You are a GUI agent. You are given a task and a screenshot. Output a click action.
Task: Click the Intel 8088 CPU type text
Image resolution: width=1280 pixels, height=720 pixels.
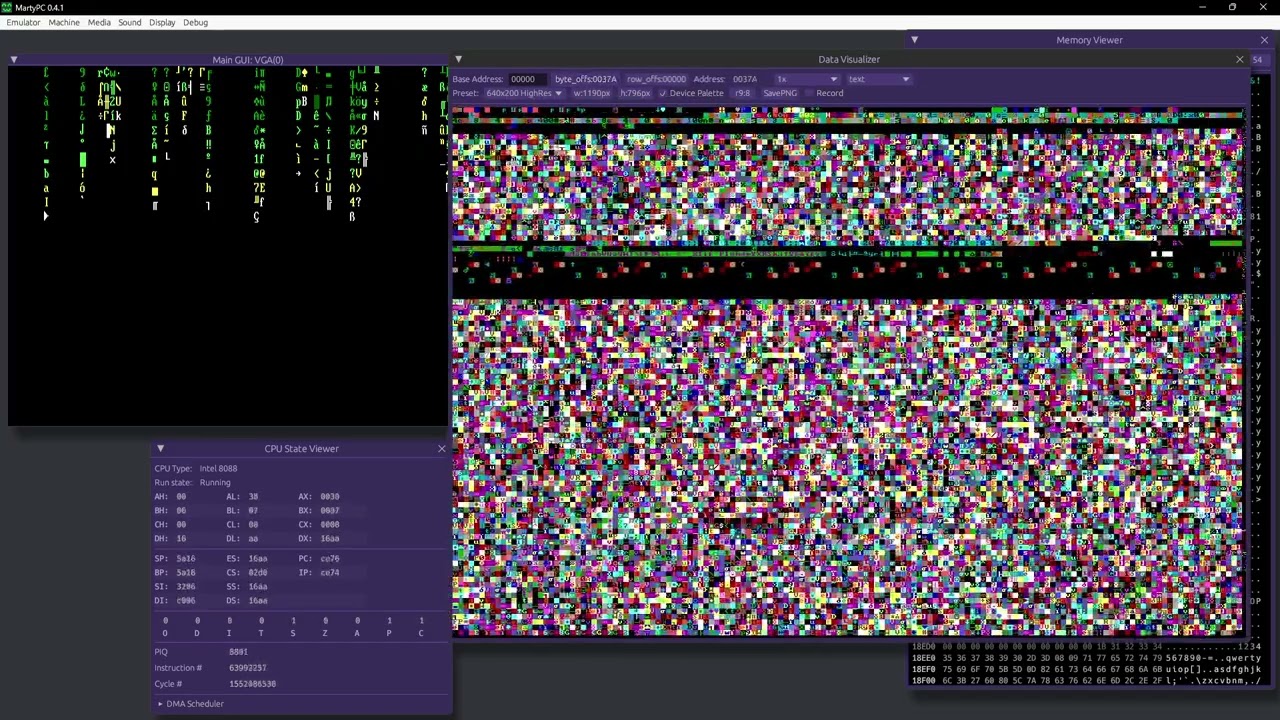coord(218,469)
